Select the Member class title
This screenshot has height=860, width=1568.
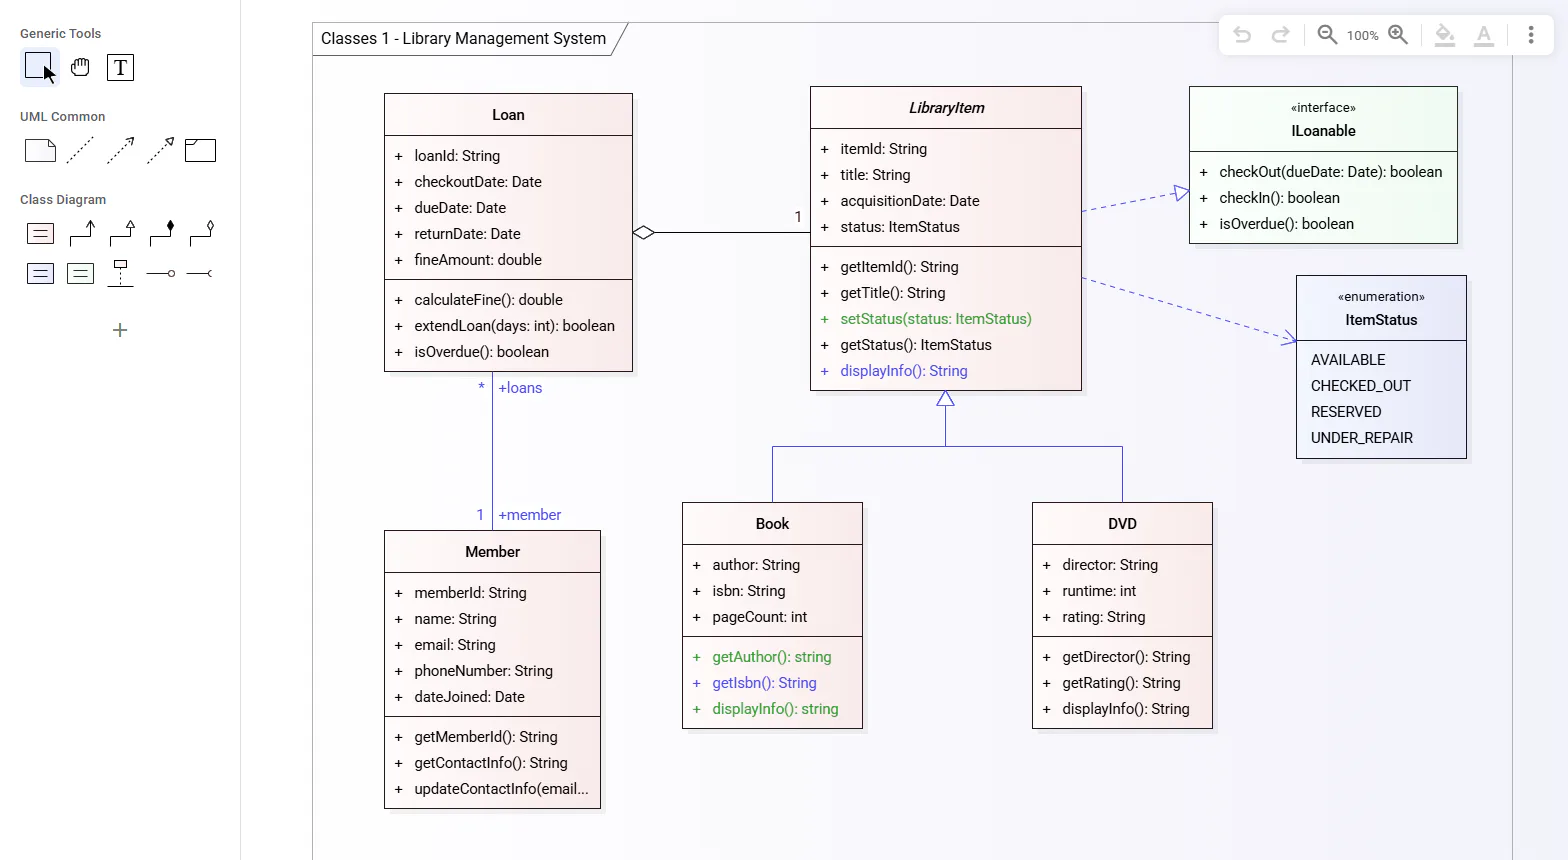[493, 552]
